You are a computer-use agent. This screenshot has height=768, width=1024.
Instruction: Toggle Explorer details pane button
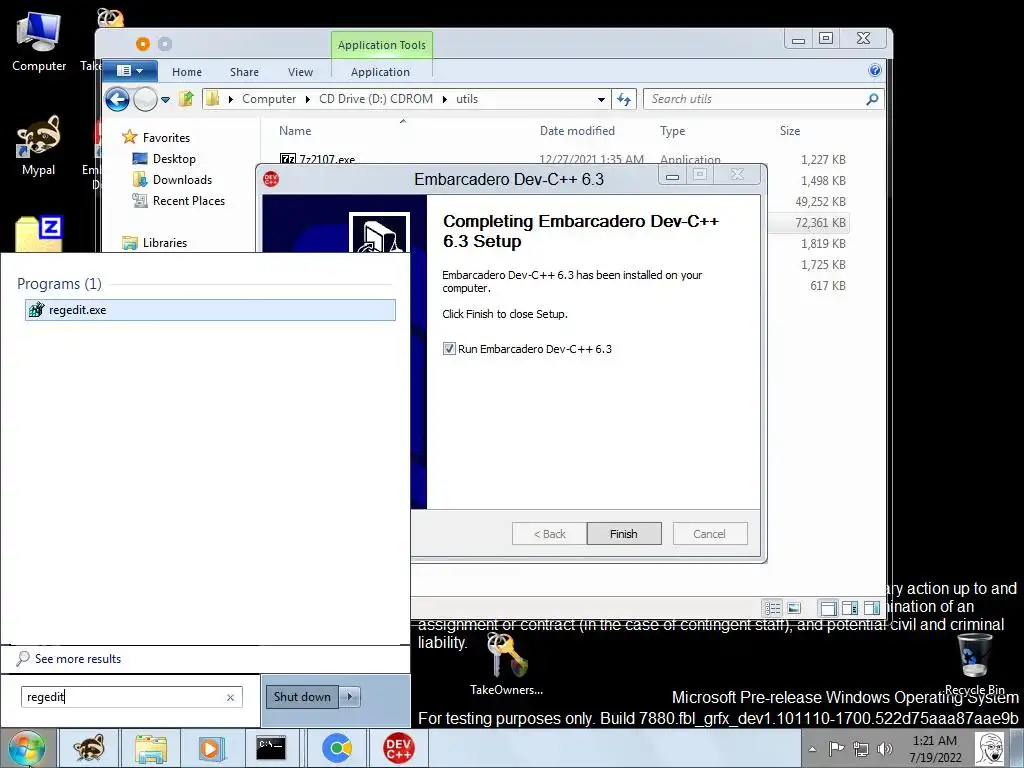coord(850,608)
